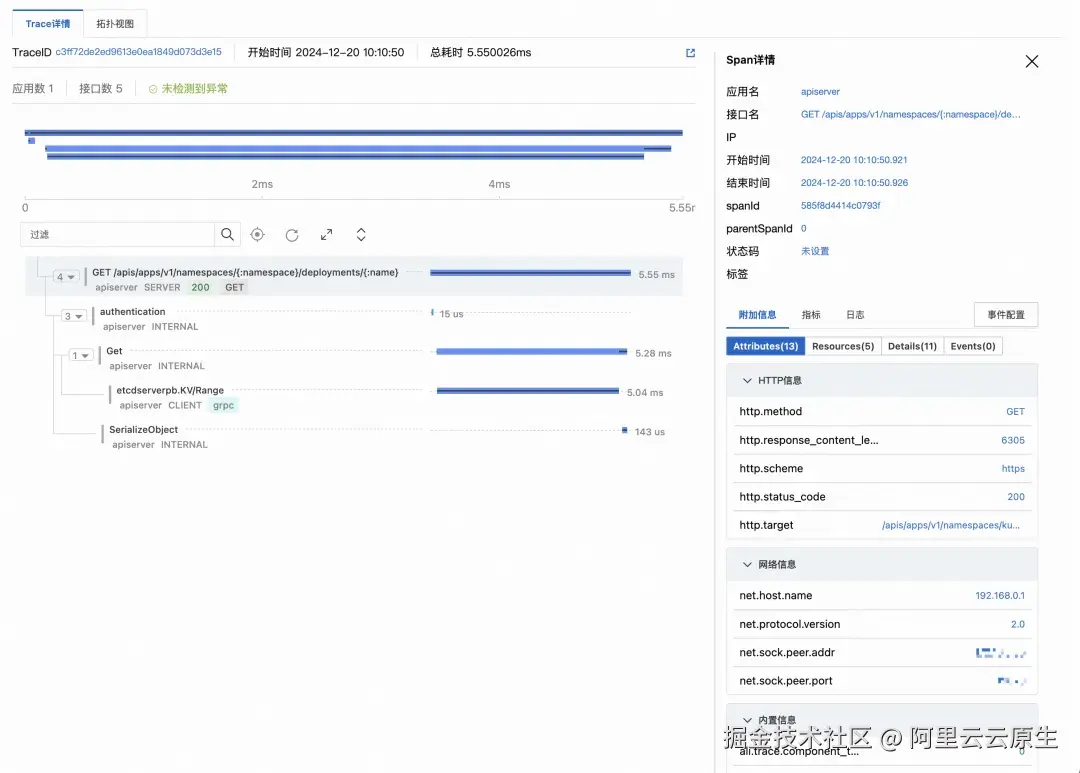1080x773 pixels.
Task: Click the green check icon beside 未检测到异常
Action: [x=153, y=89]
